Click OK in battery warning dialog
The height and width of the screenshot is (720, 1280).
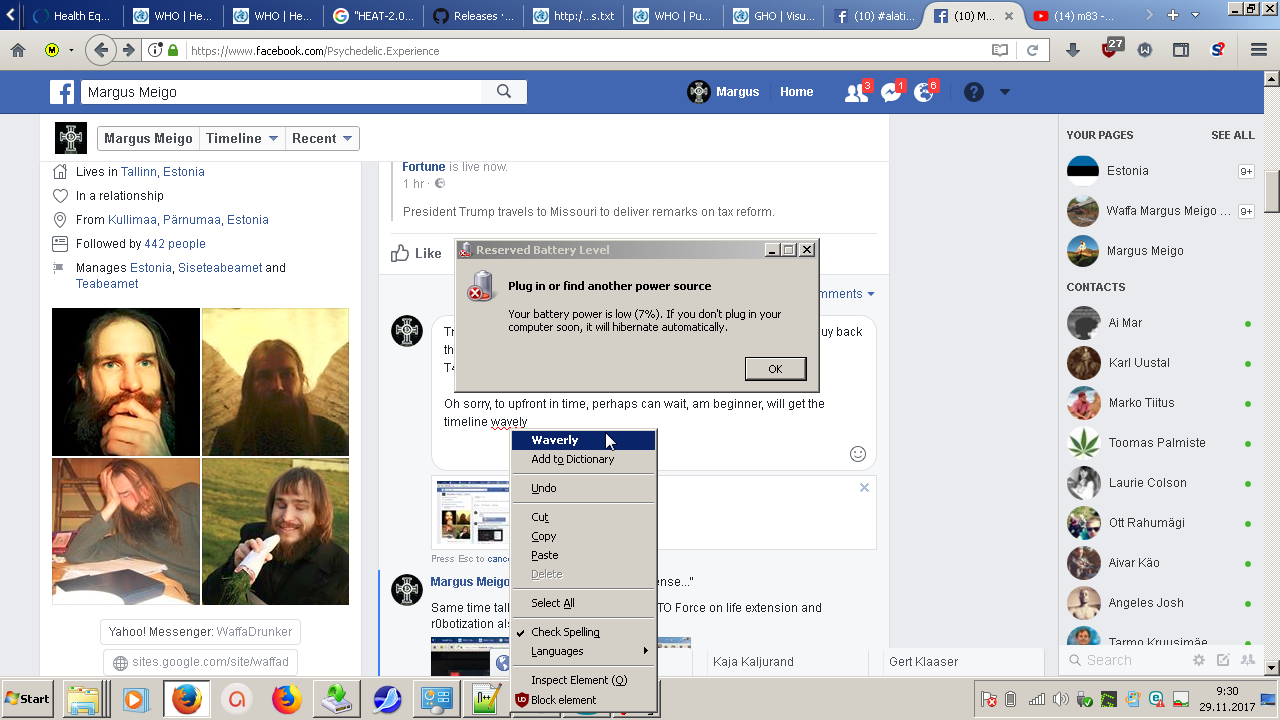[x=775, y=369]
